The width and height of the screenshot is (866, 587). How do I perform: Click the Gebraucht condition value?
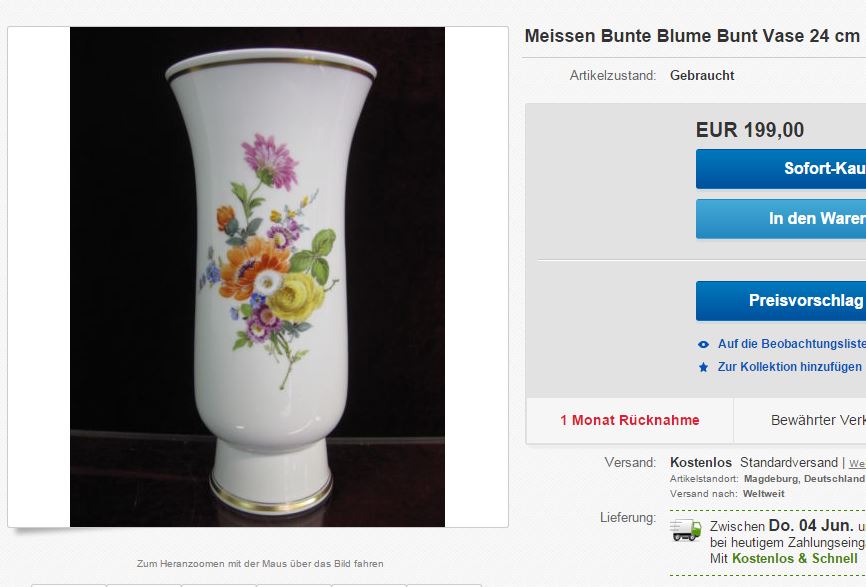pyautogui.click(x=702, y=75)
